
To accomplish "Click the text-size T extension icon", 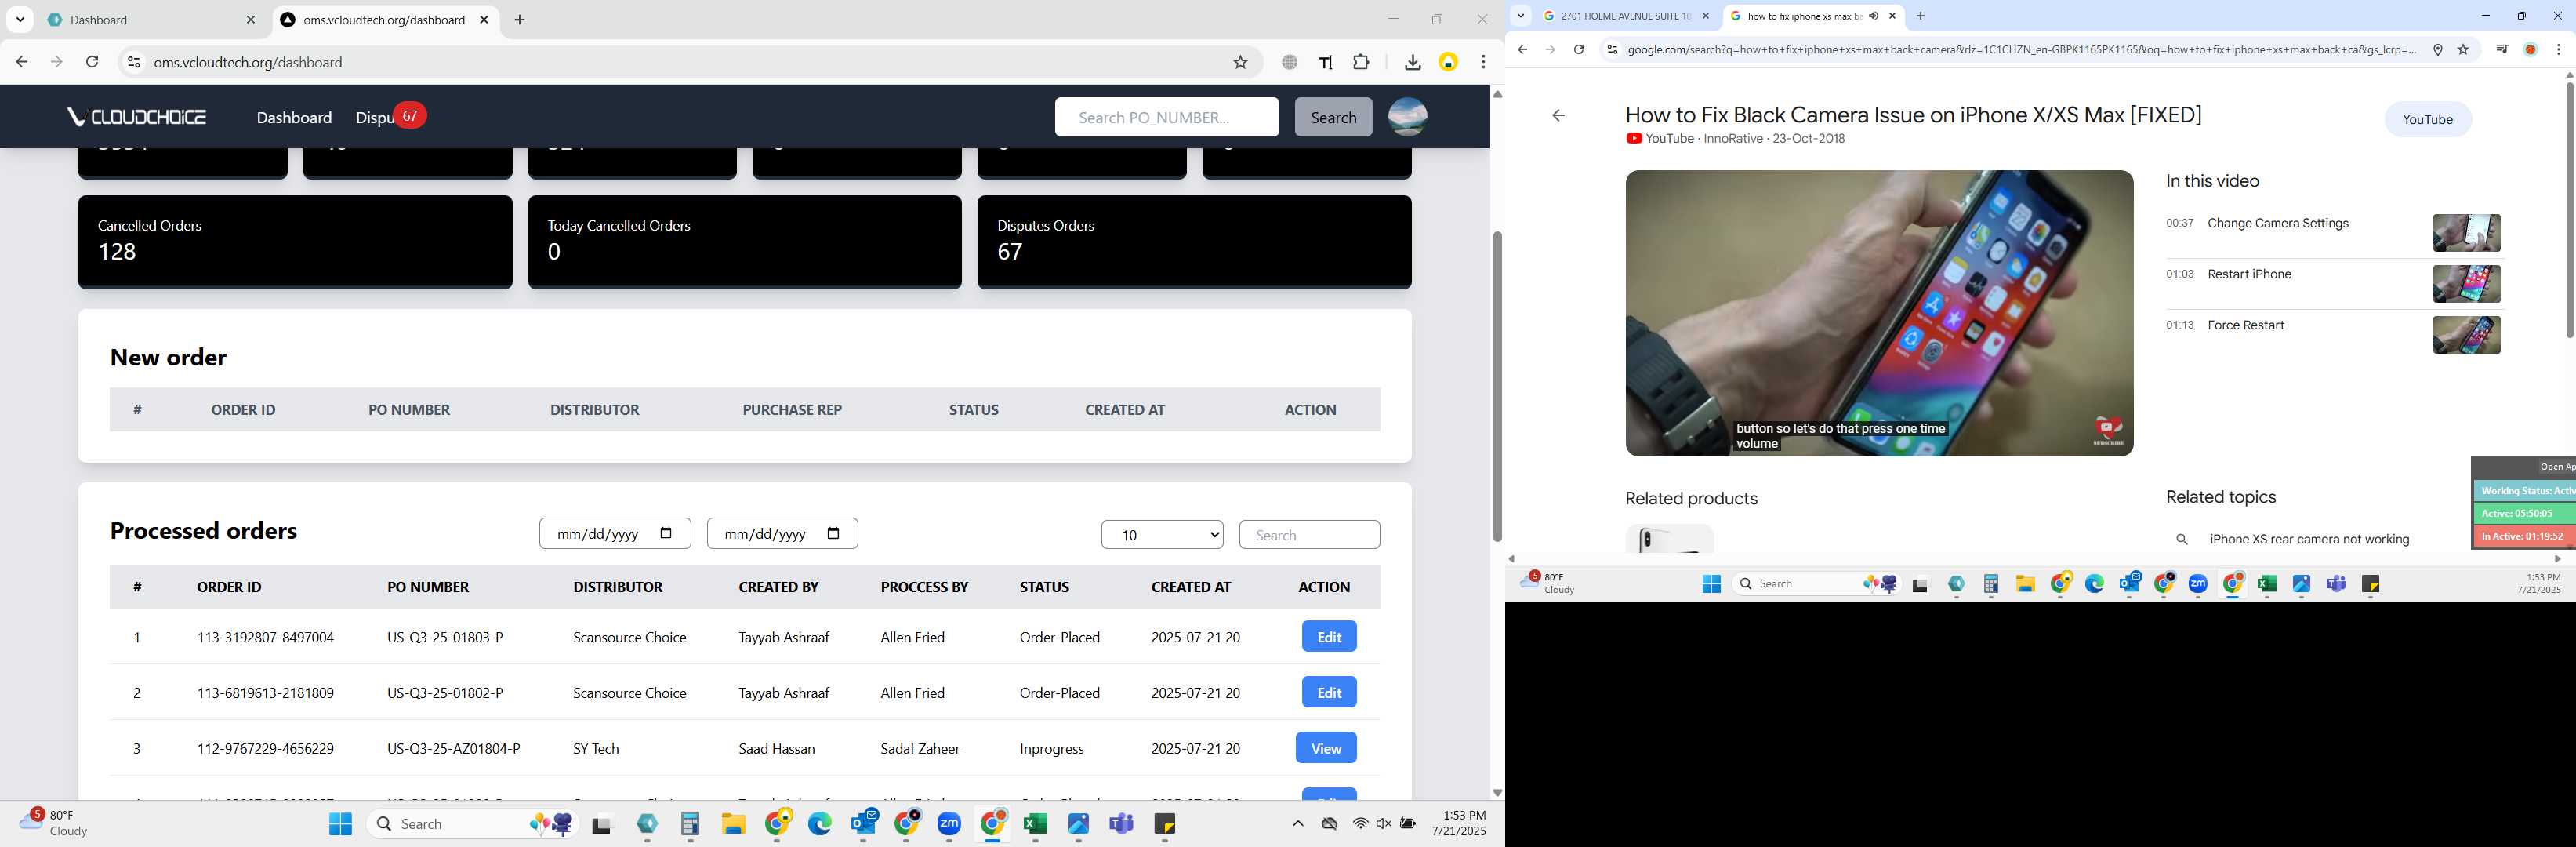I will coord(1326,62).
